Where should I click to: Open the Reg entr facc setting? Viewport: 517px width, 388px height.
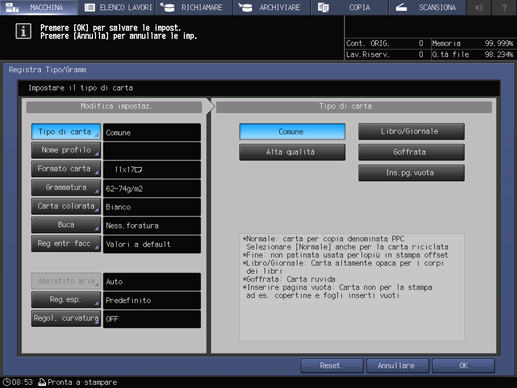coord(66,244)
